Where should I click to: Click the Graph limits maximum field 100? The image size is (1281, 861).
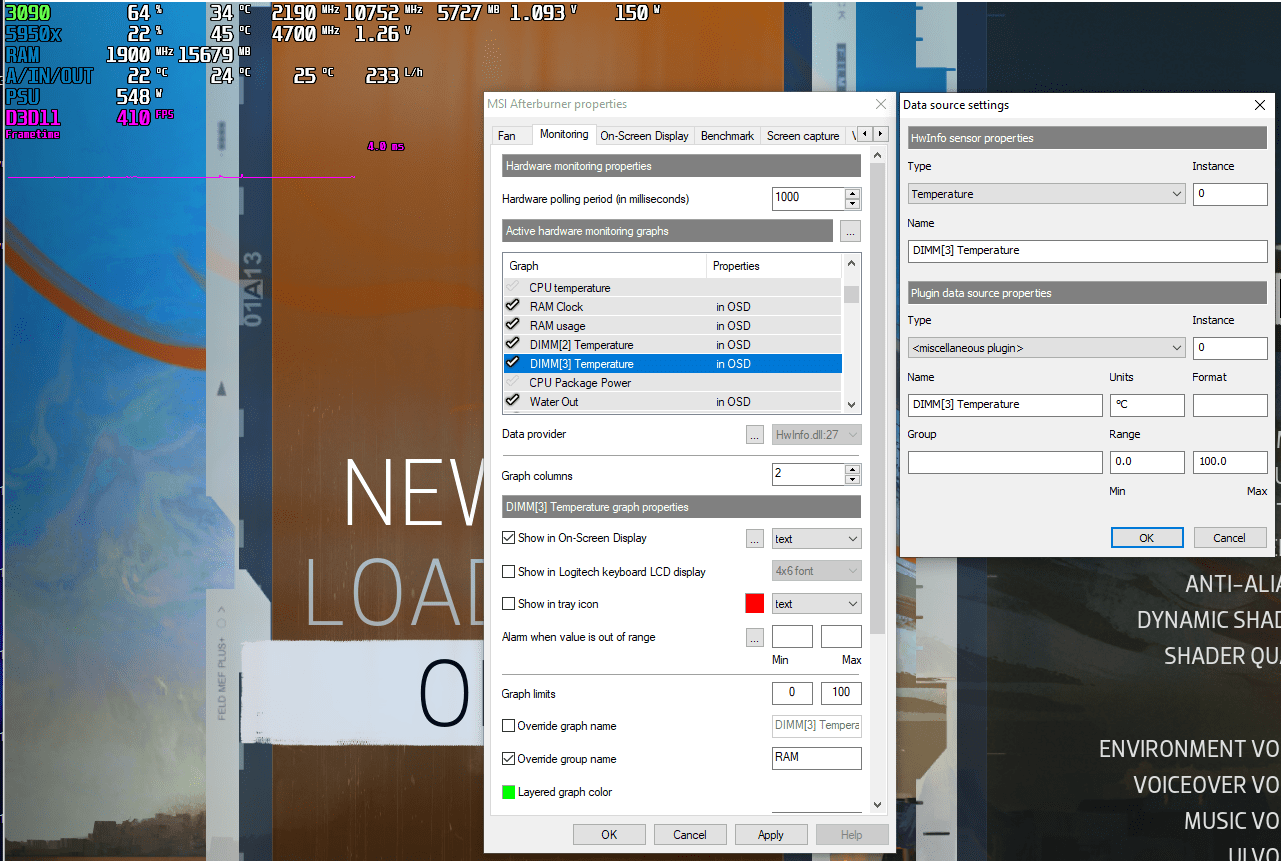point(841,693)
